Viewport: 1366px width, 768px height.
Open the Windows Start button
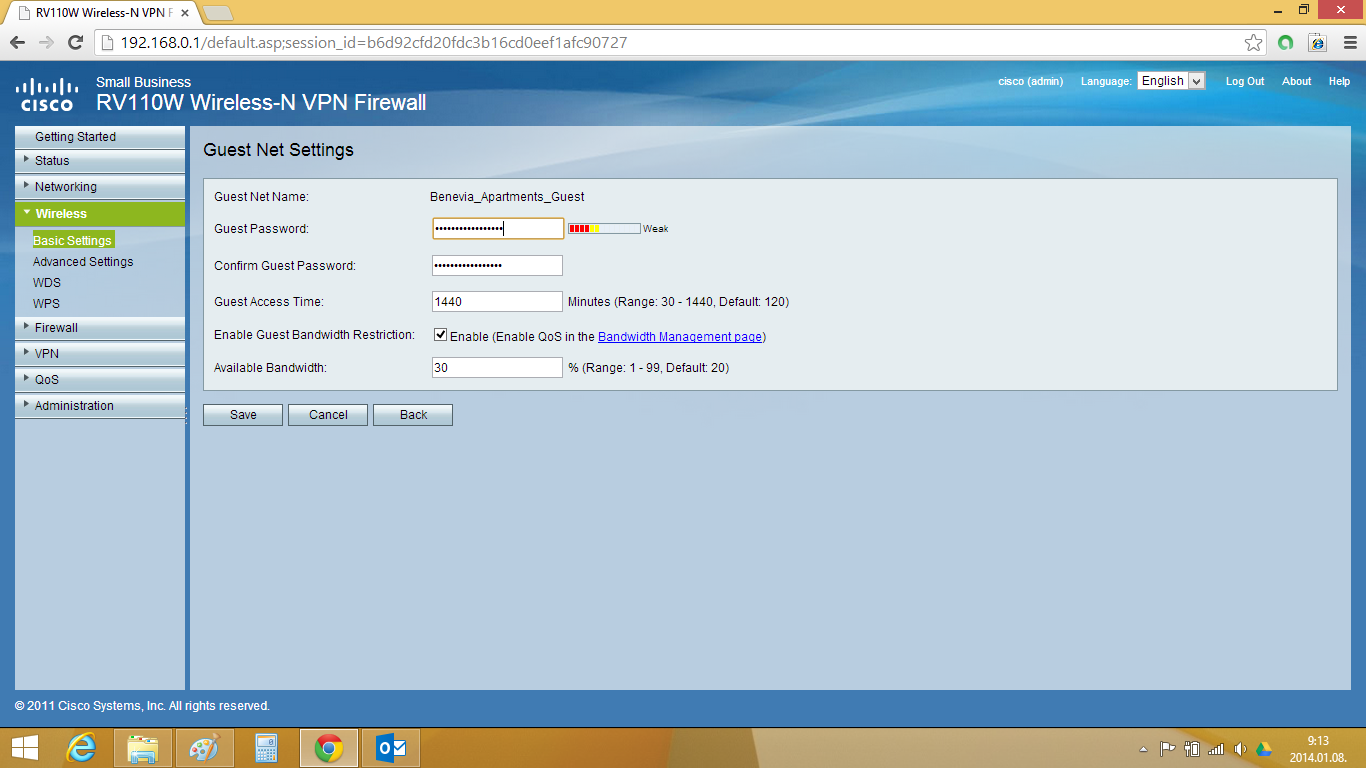[25, 748]
